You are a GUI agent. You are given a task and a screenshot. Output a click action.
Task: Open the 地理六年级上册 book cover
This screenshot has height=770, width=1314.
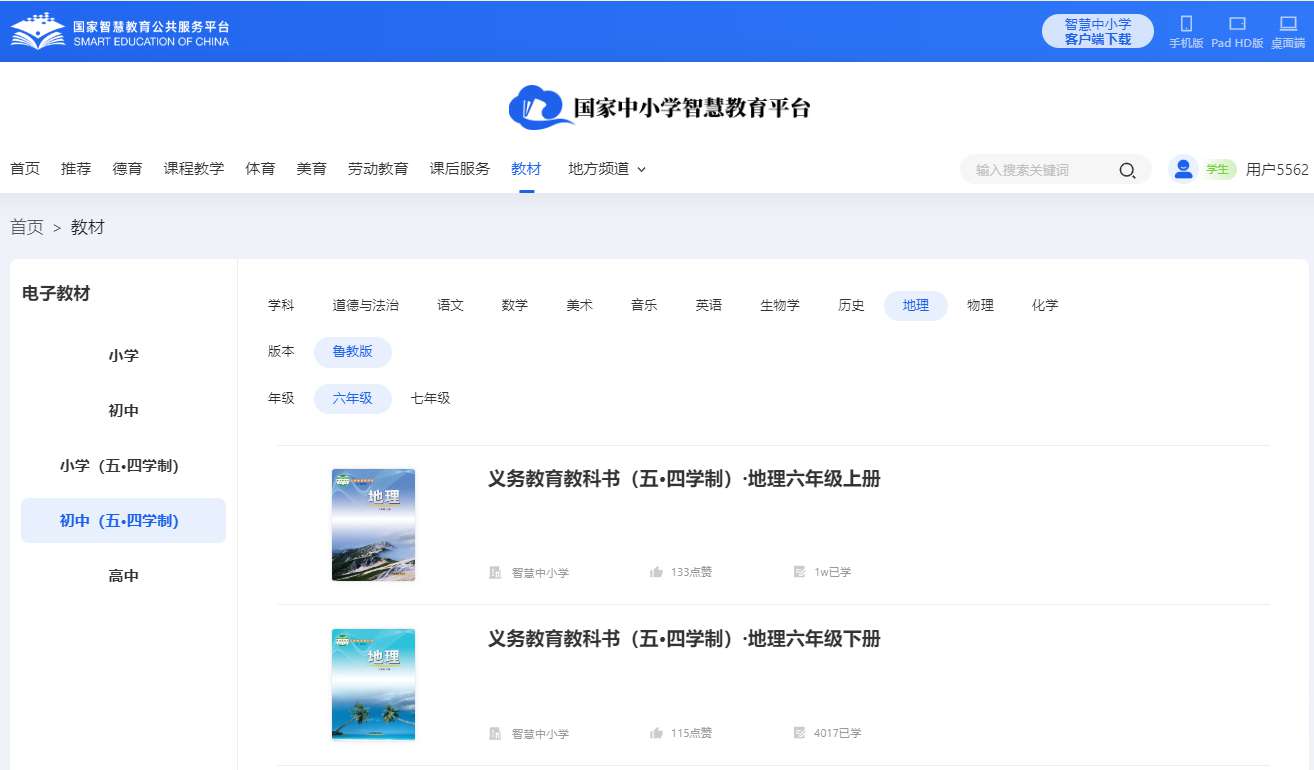[x=373, y=525]
